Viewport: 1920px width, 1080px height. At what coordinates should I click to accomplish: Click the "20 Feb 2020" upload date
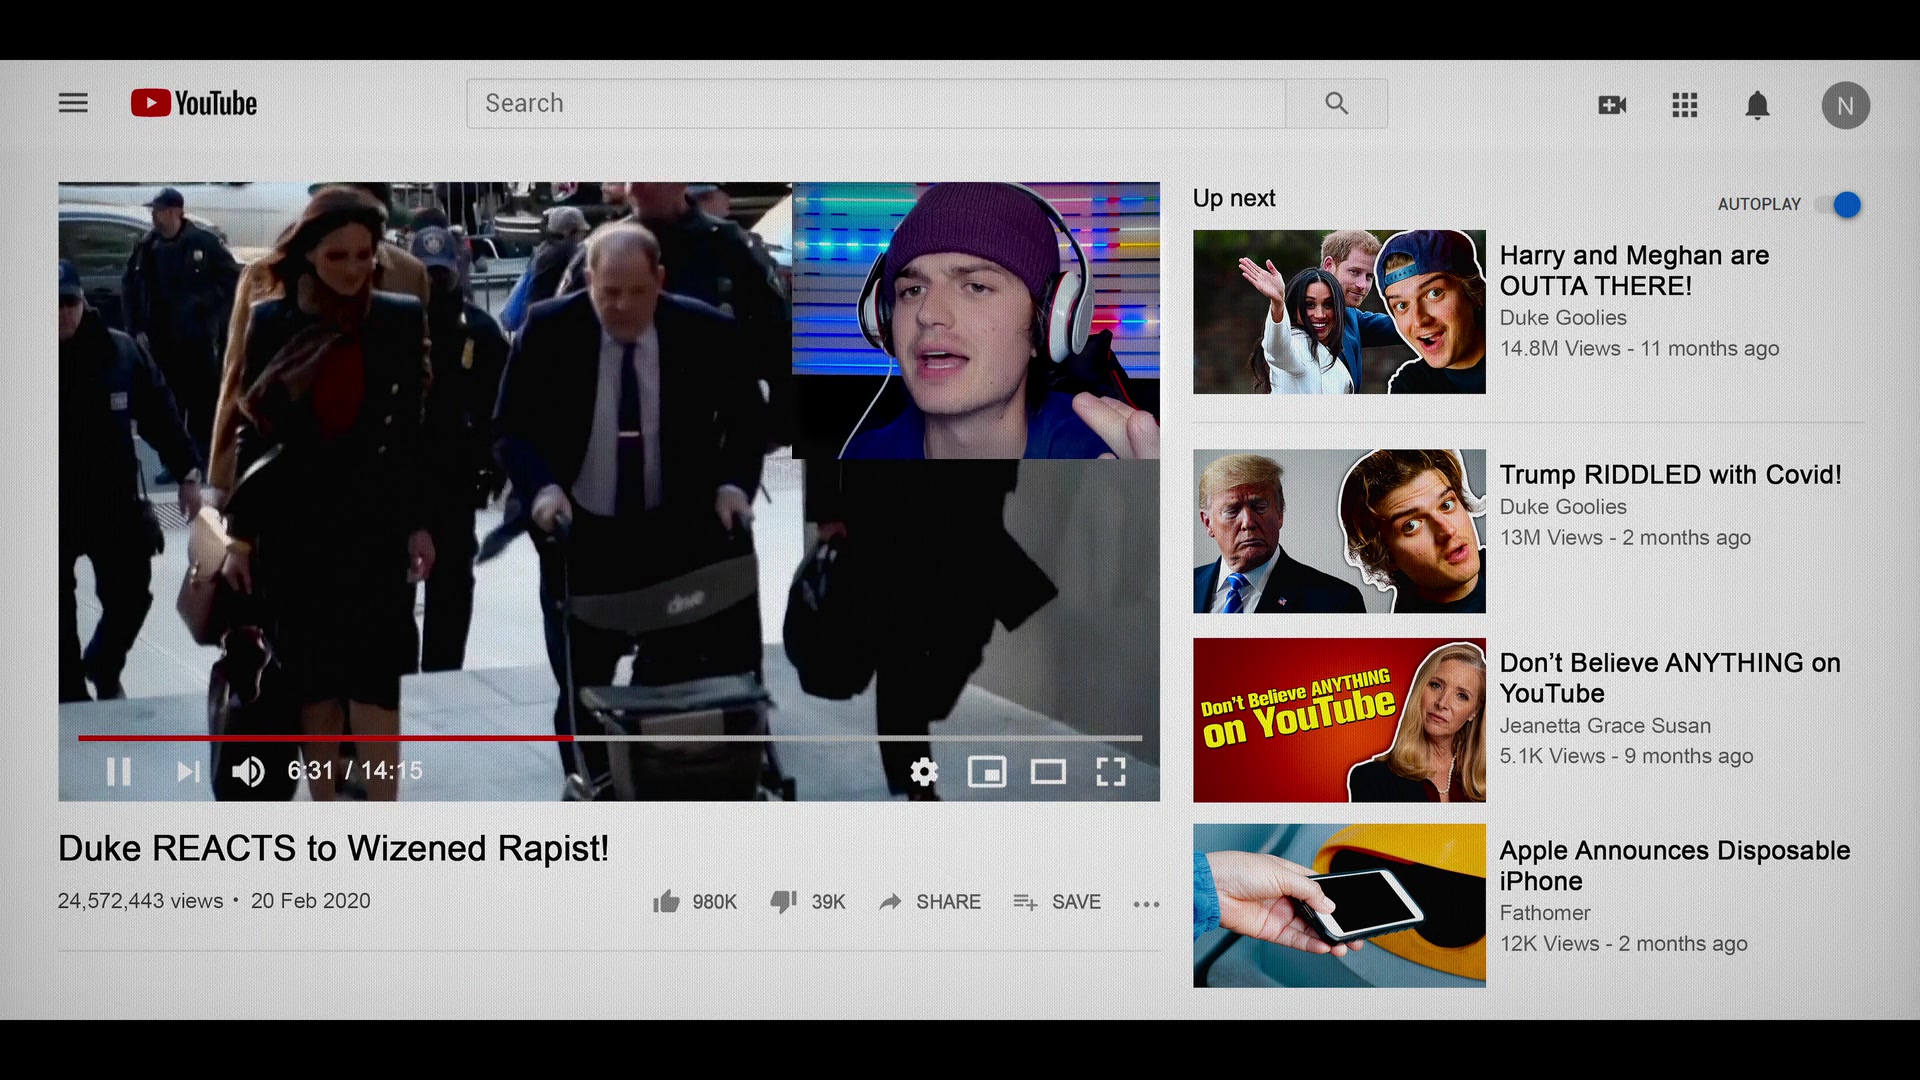point(310,901)
